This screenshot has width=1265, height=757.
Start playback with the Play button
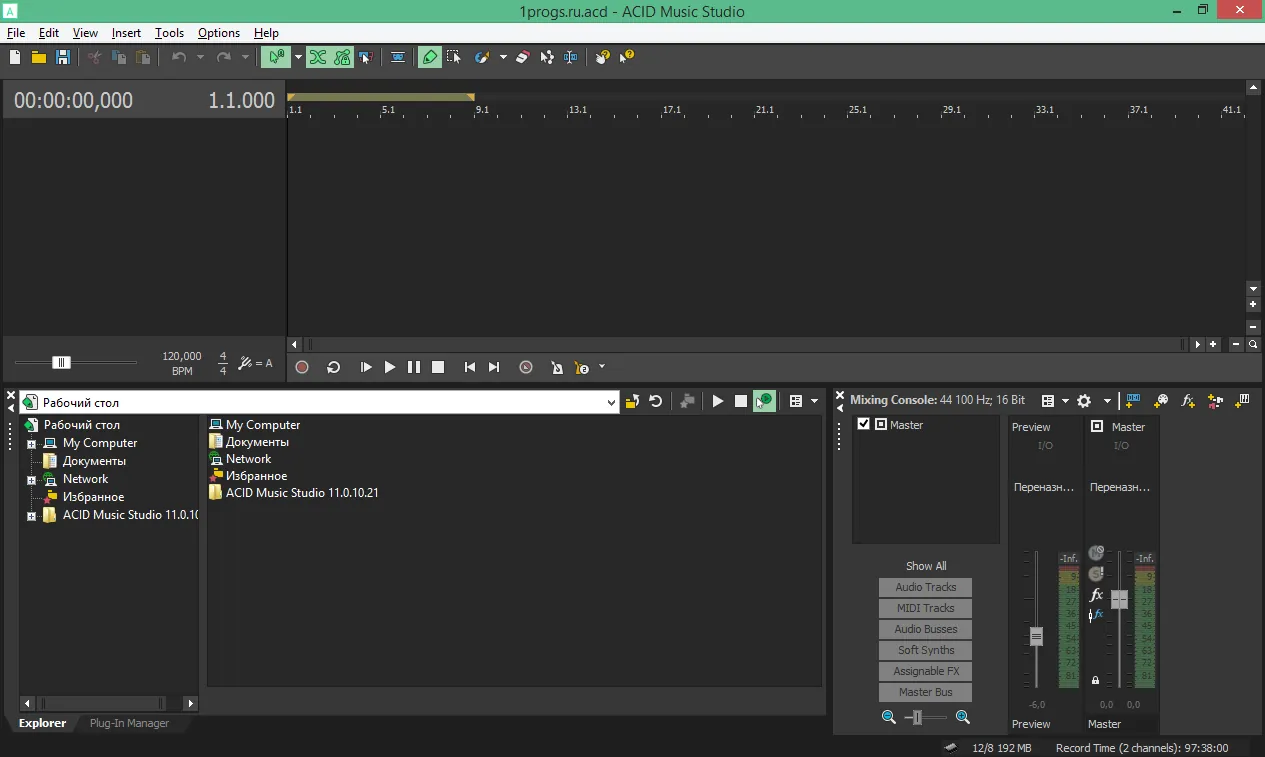(390, 367)
